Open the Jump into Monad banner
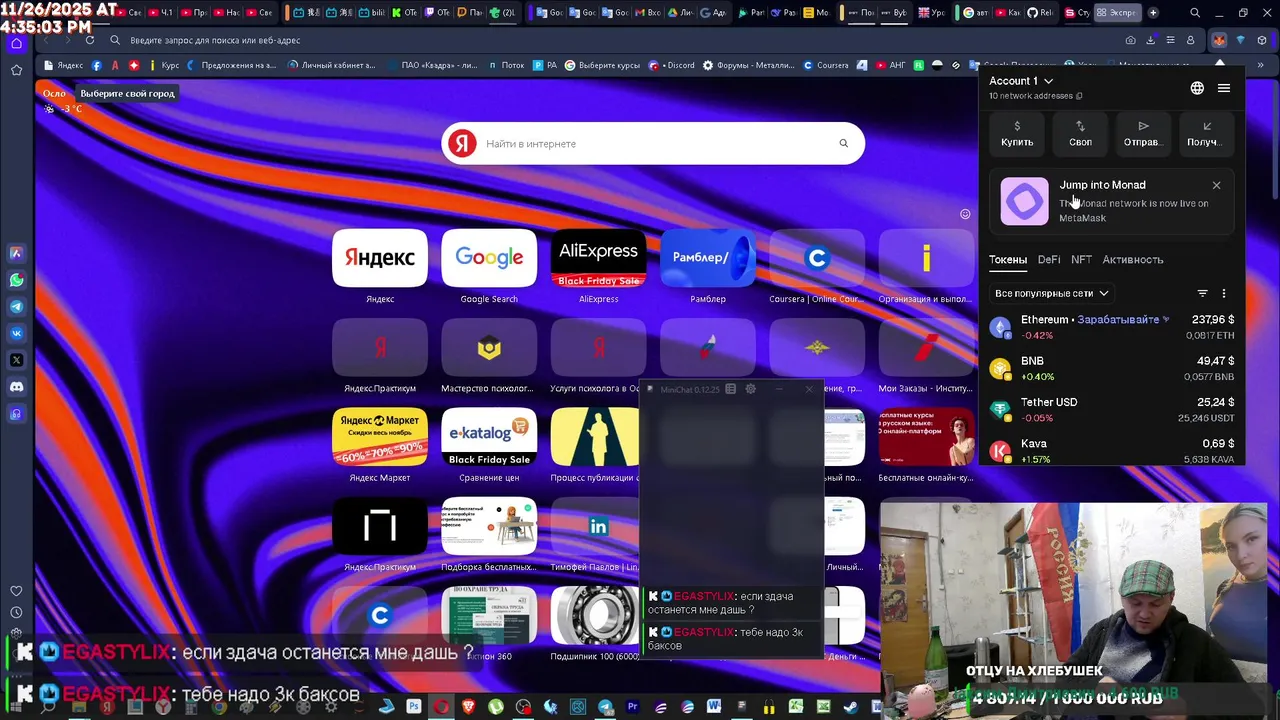Image resolution: width=1280 pixels, height=720 pixels. click(x=1111, y=202)
